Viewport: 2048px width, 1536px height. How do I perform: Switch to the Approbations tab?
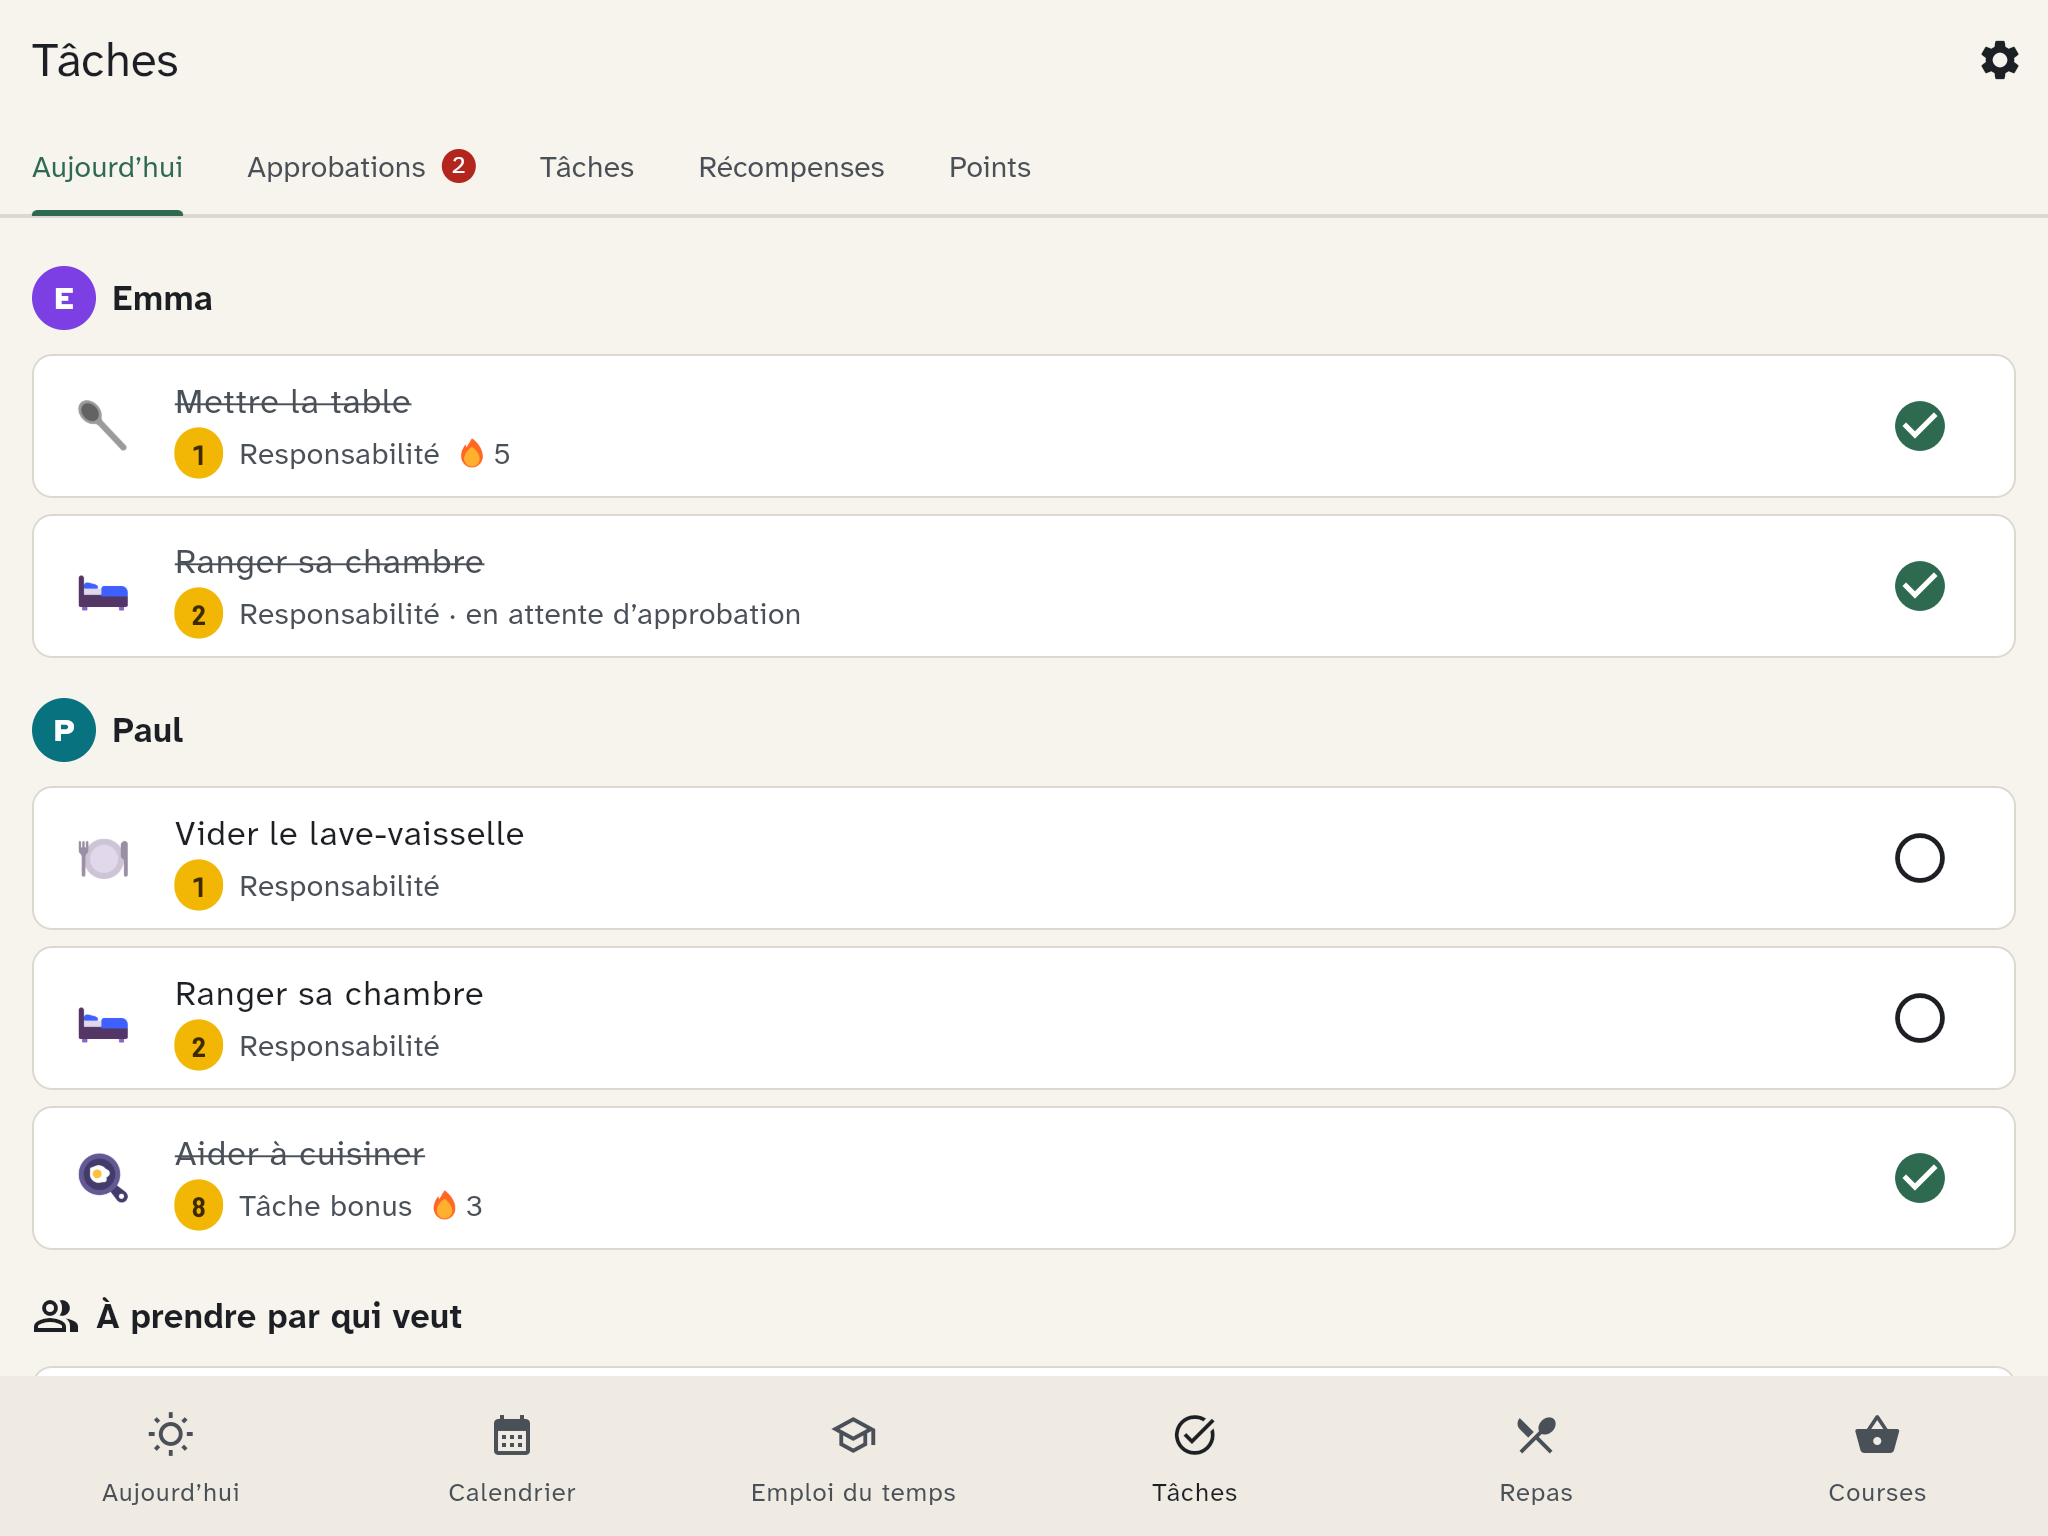pos(361,167)
